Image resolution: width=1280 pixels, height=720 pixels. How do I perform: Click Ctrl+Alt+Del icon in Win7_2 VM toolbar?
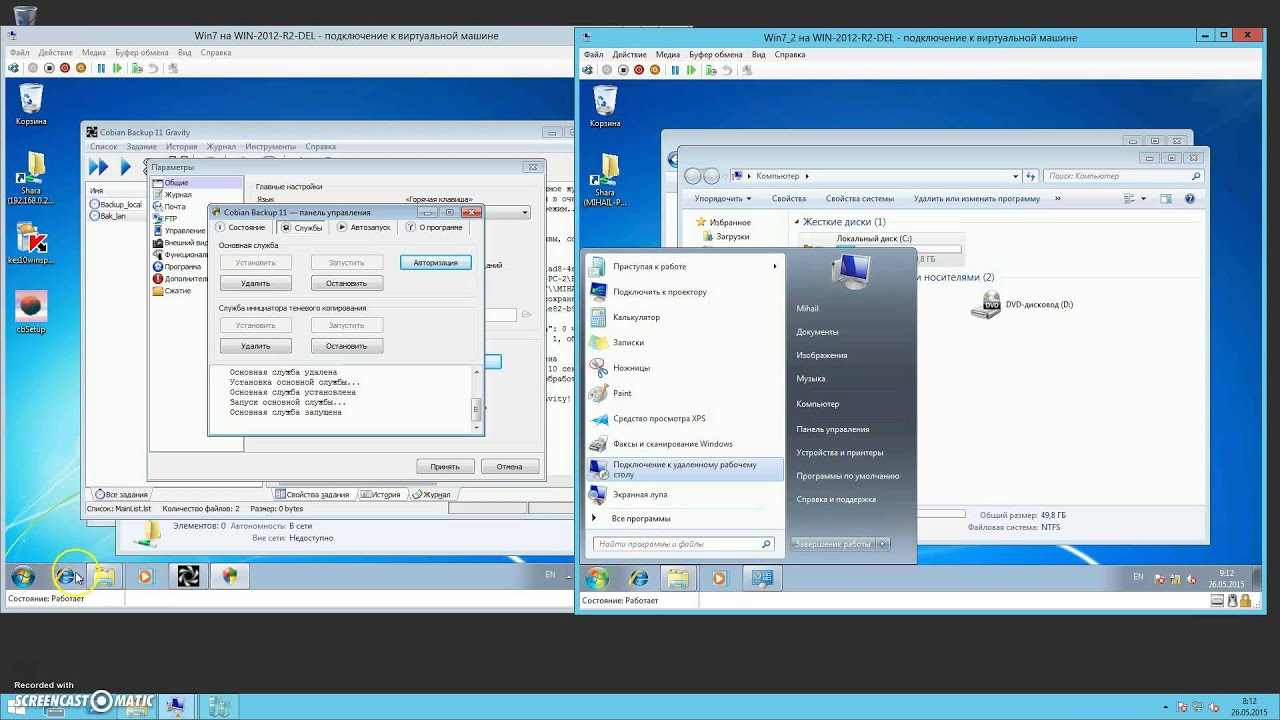coord(588,70)
